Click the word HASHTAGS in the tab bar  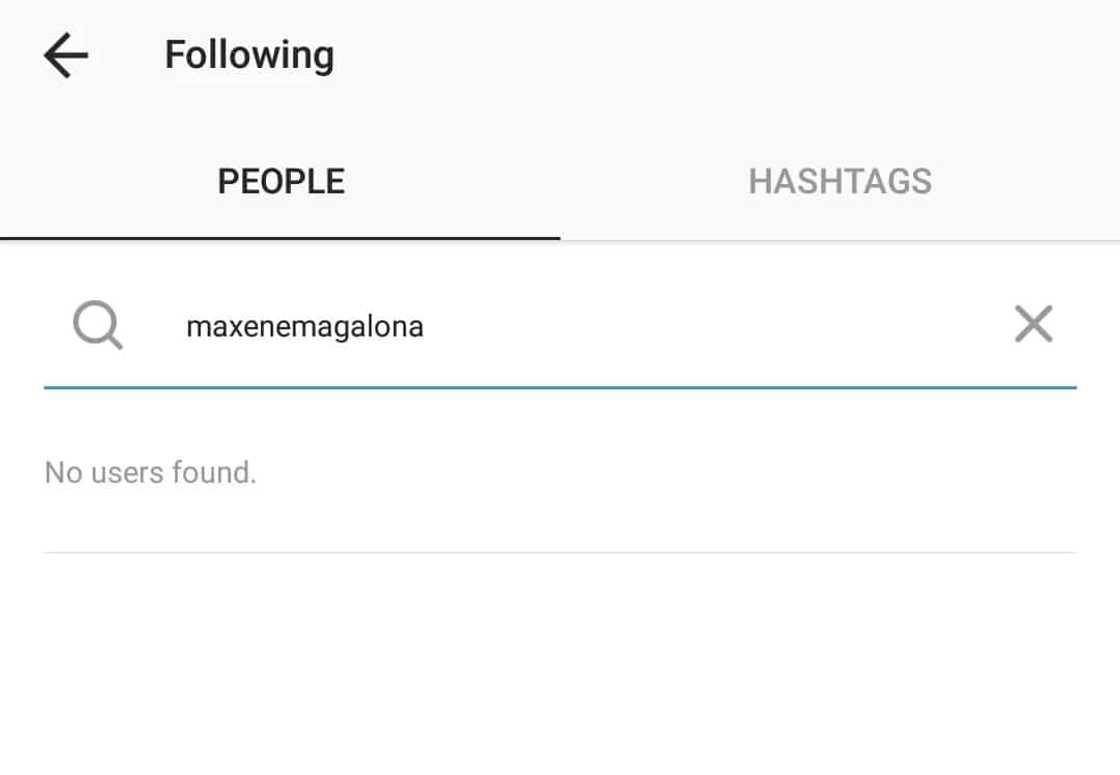tap(840, 181)
